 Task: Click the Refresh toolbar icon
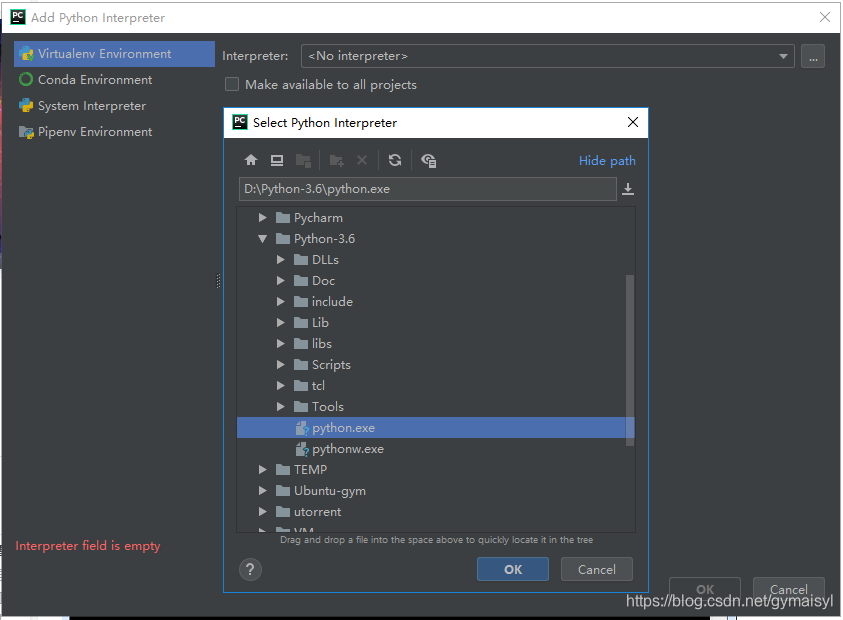395,160
